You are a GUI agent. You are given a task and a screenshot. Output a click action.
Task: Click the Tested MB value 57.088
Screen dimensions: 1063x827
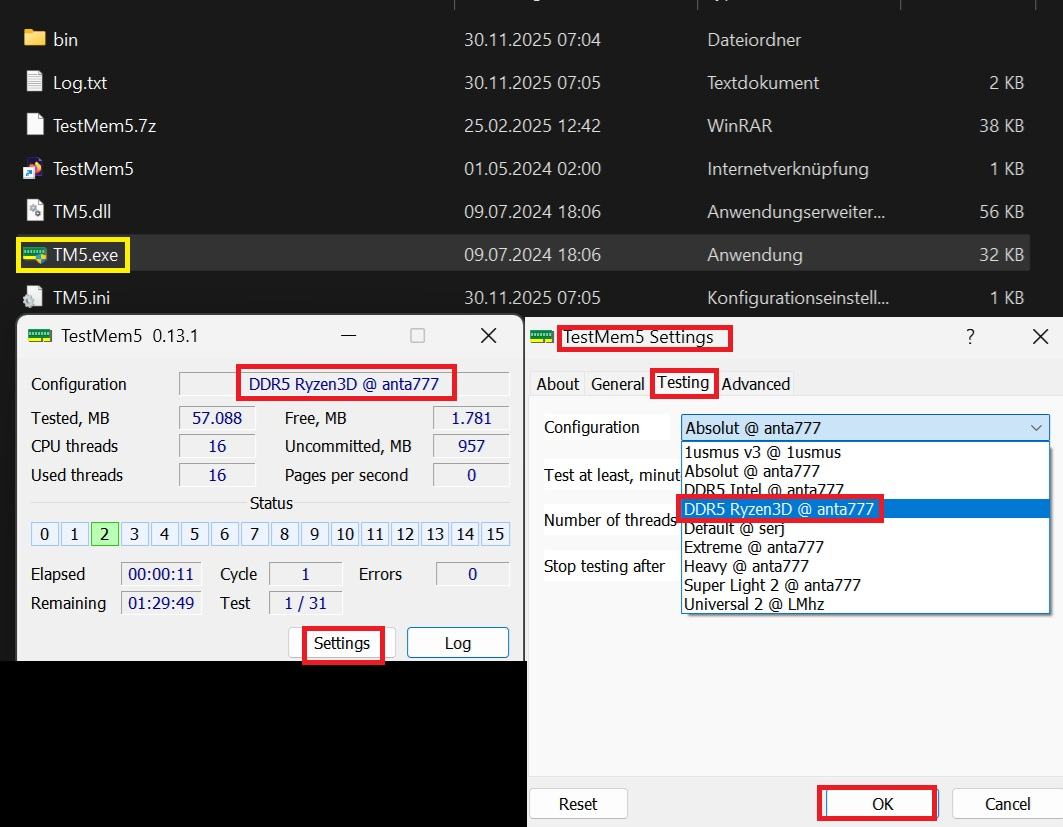tap(217, 418)
